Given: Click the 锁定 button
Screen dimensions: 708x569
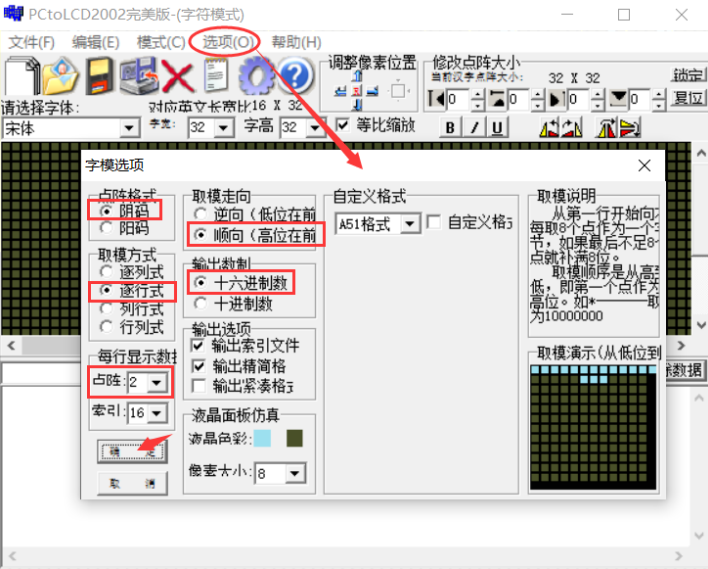Looking at the screenshot, I should click(688, 75).
